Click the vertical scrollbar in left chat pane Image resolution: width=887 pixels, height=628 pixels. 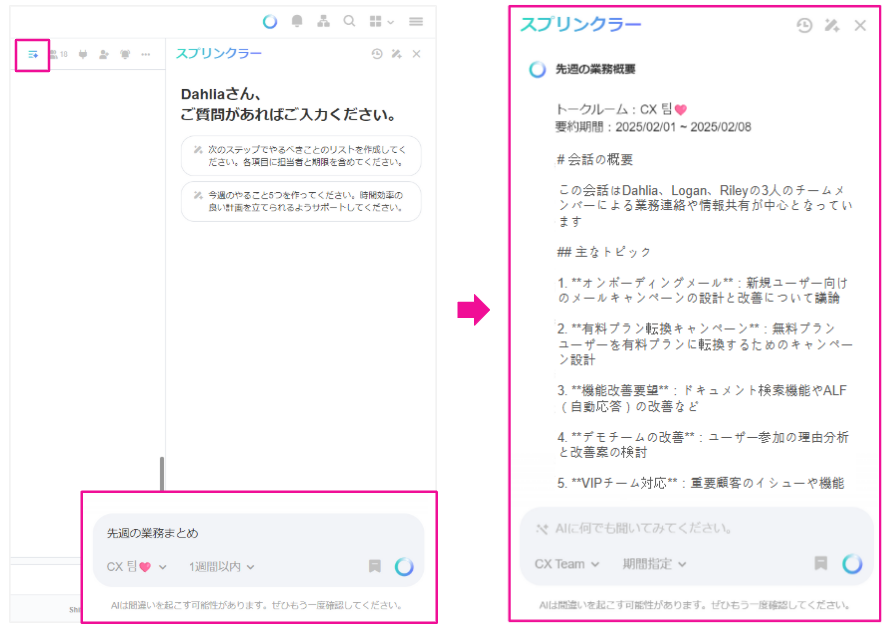(x=162, y=474)
